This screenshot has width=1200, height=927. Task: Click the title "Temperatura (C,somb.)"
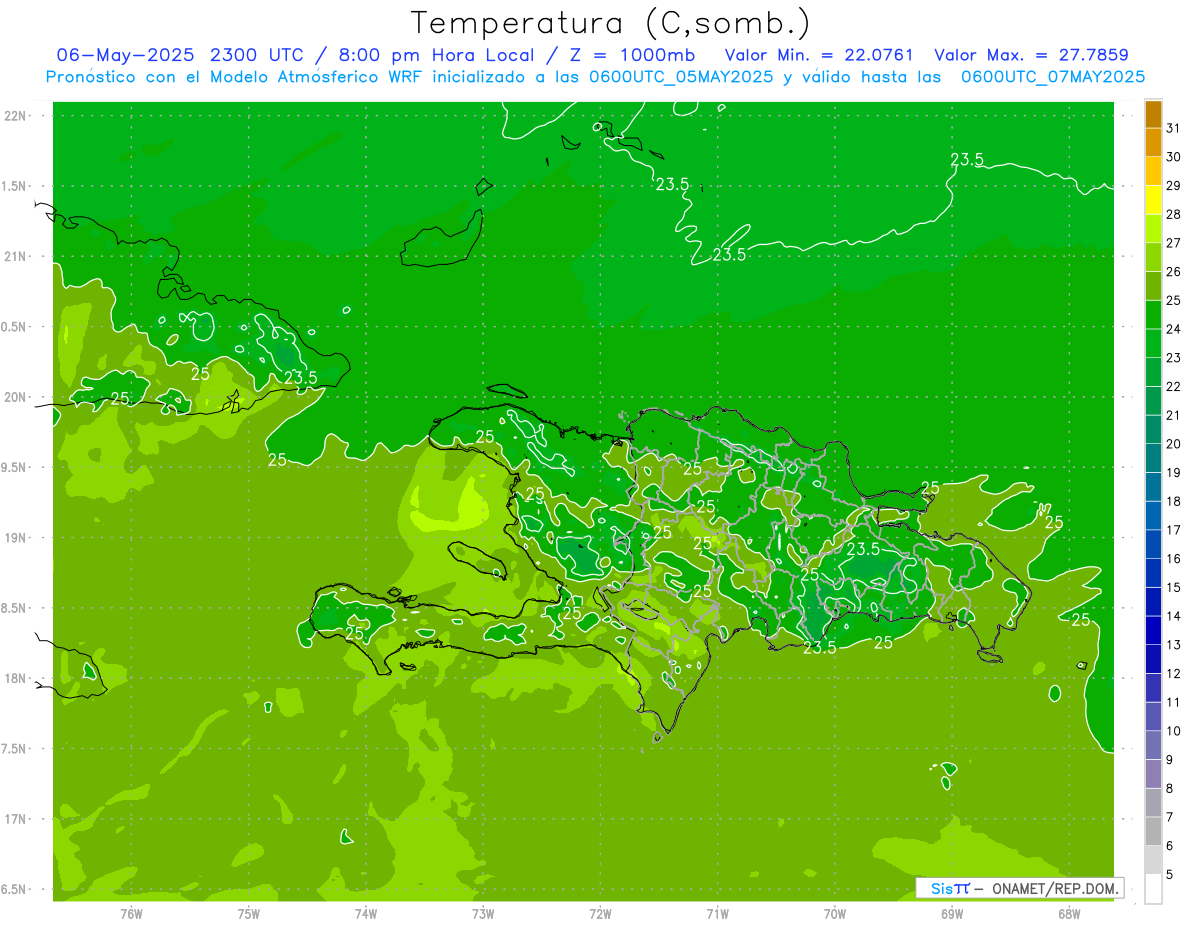610,23
